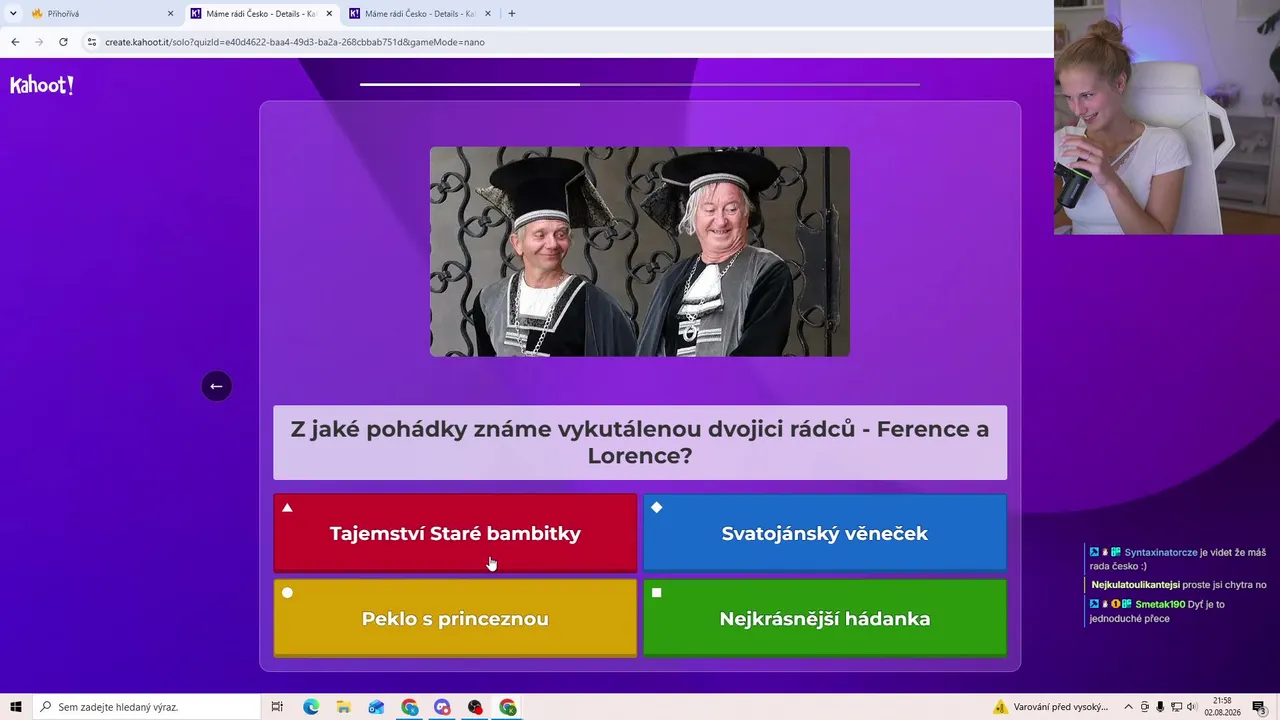Viewport: 1280px width, 720px height.
Task: Close the Přihořívá tab
Action: 170,14
